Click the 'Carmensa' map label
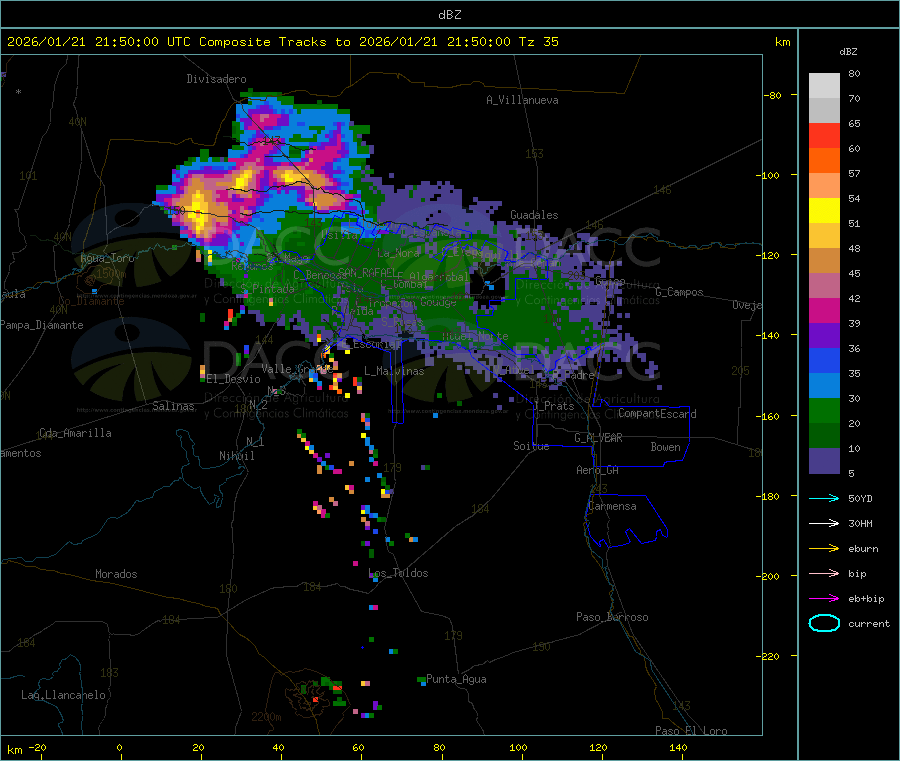900x761 pixels. 612,506
